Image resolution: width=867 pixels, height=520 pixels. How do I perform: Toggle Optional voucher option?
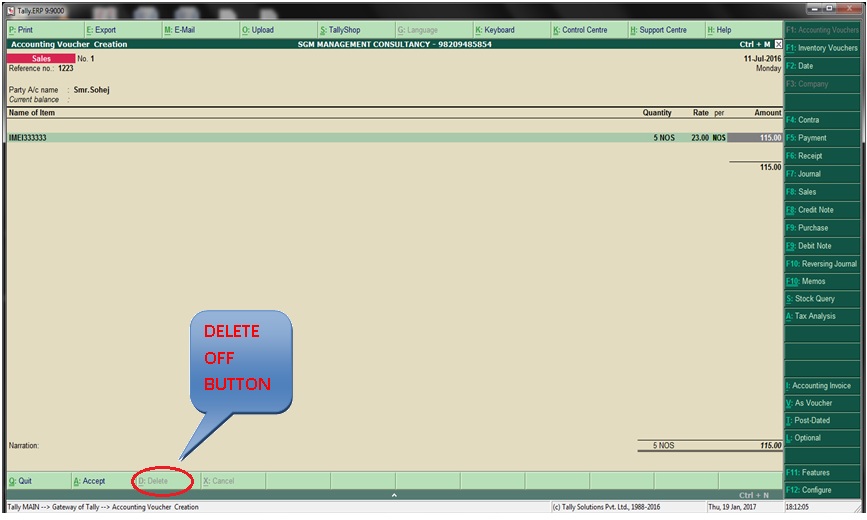click(x=822, y=438)
